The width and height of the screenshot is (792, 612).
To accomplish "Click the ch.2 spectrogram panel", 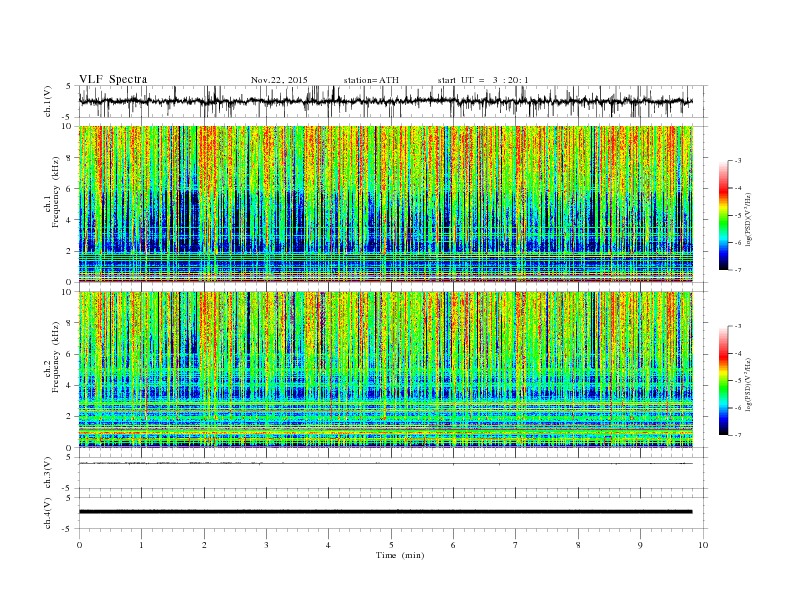I will pyautogui.click(x=386, y=370).
